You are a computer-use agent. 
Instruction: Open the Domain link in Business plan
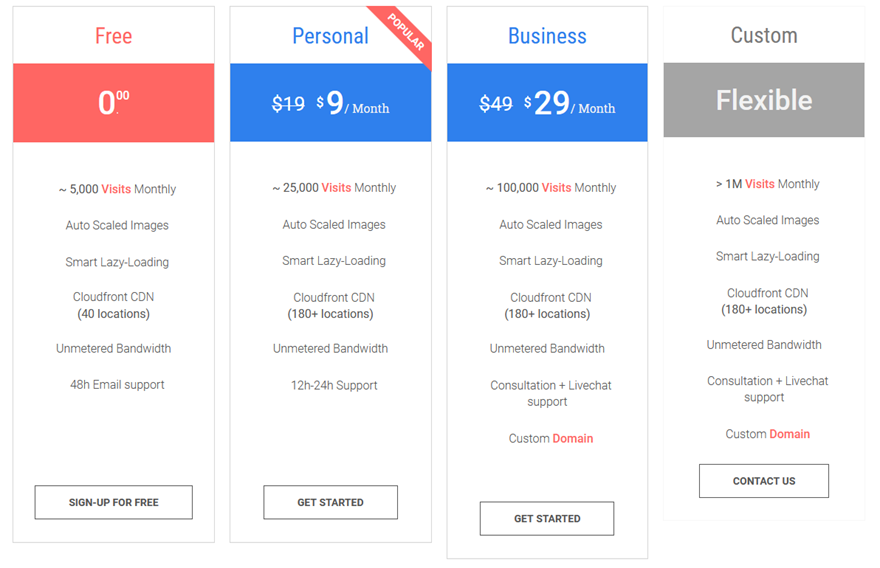point(573,438)
